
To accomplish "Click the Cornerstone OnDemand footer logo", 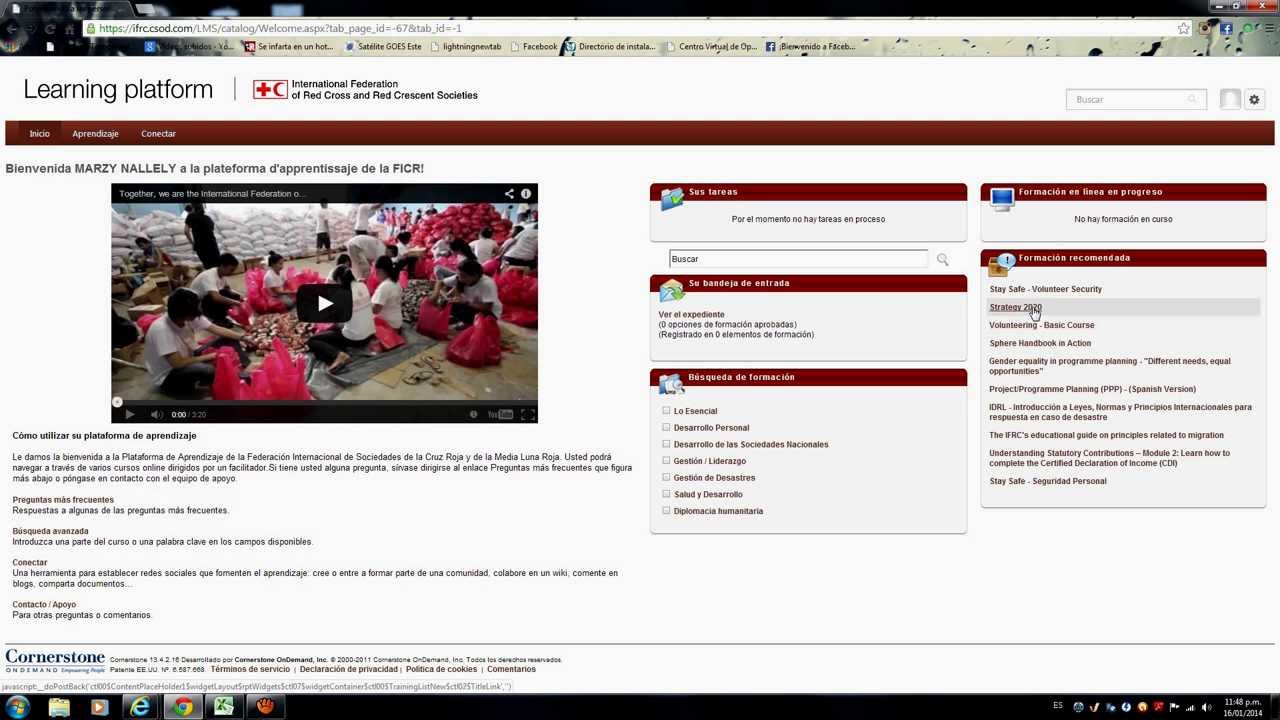I will (55, 661).
